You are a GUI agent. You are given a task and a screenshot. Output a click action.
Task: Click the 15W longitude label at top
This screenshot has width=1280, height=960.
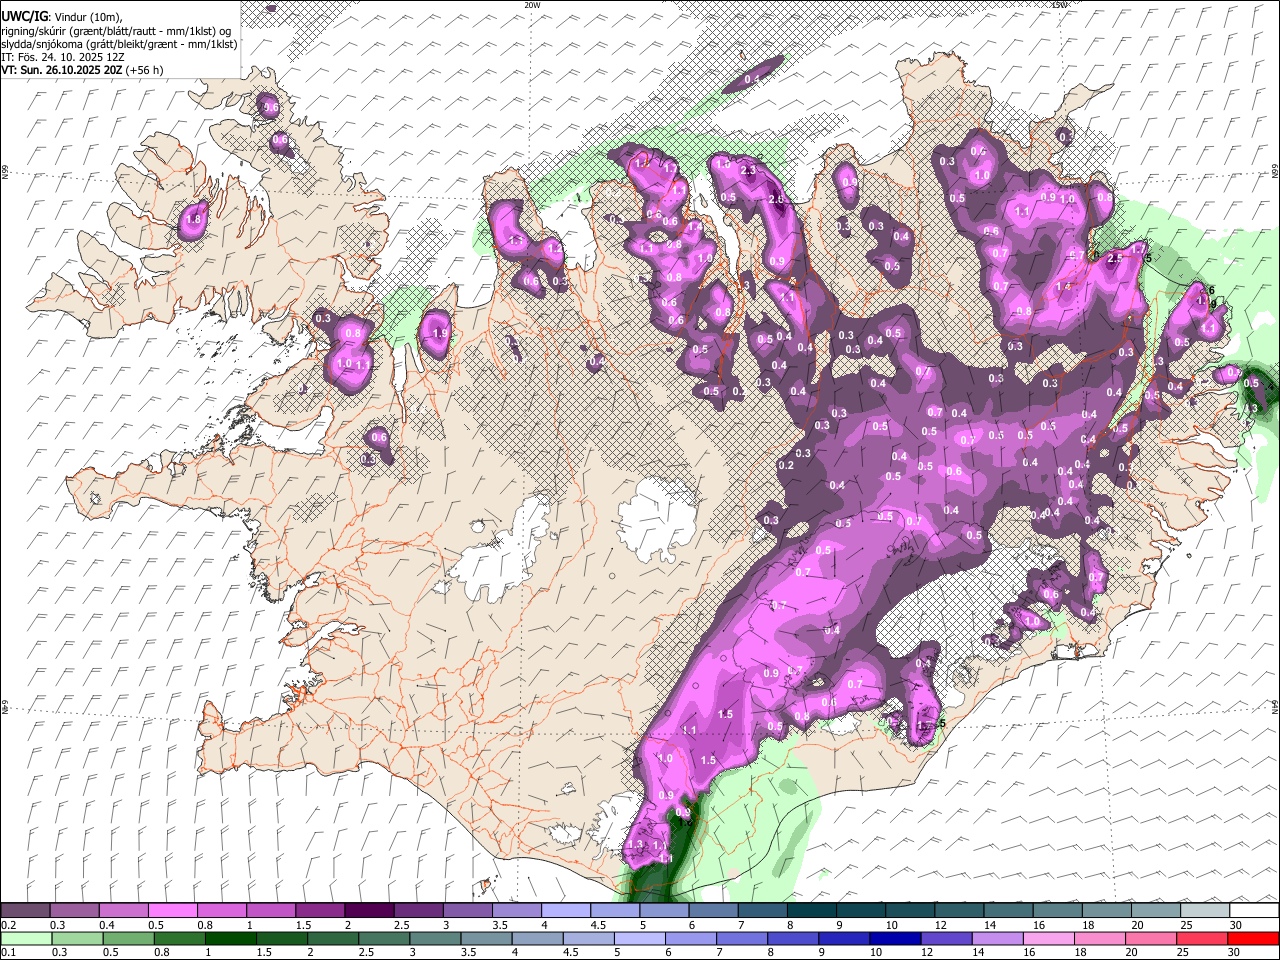coord(1059,5)
